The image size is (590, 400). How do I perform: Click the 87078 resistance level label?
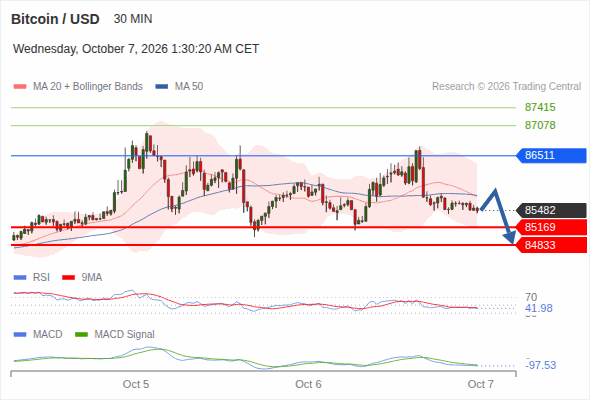click(540, 125)
